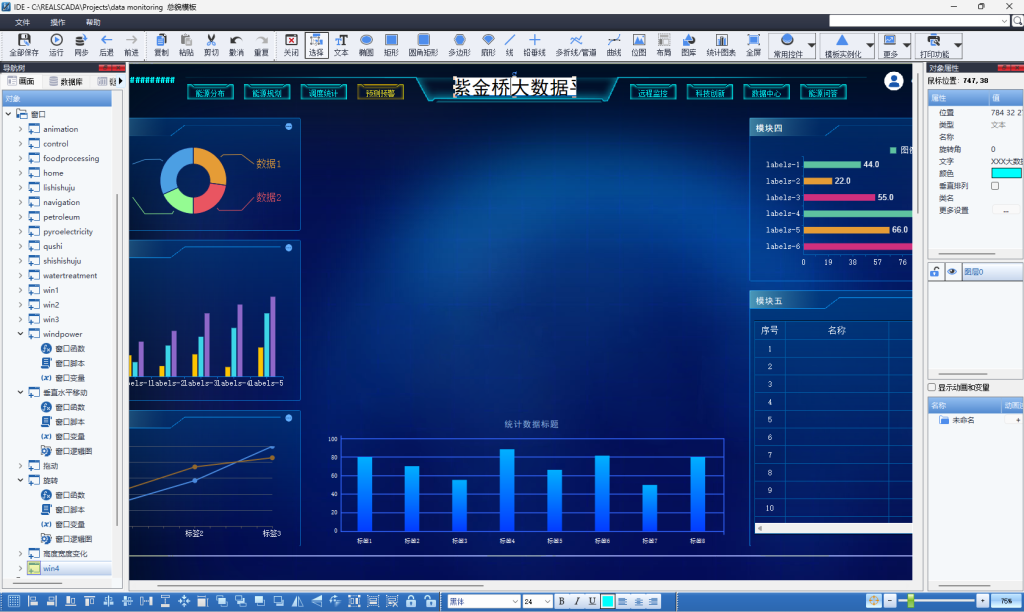Click the cyan 颜色 swatch in properties
Screen dimensions: 1024x612
[x=1005, y=173]
